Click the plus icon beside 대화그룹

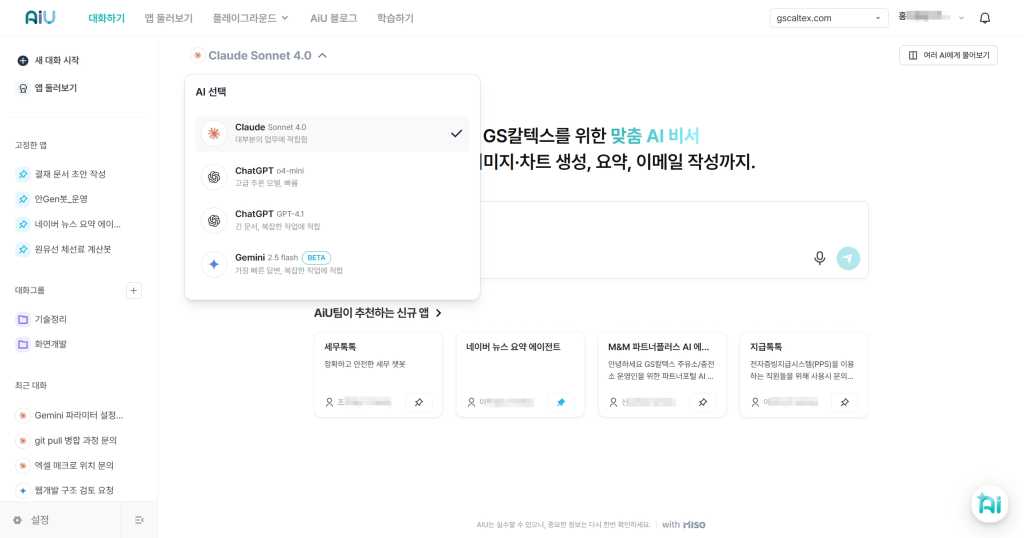click(134, 291)
